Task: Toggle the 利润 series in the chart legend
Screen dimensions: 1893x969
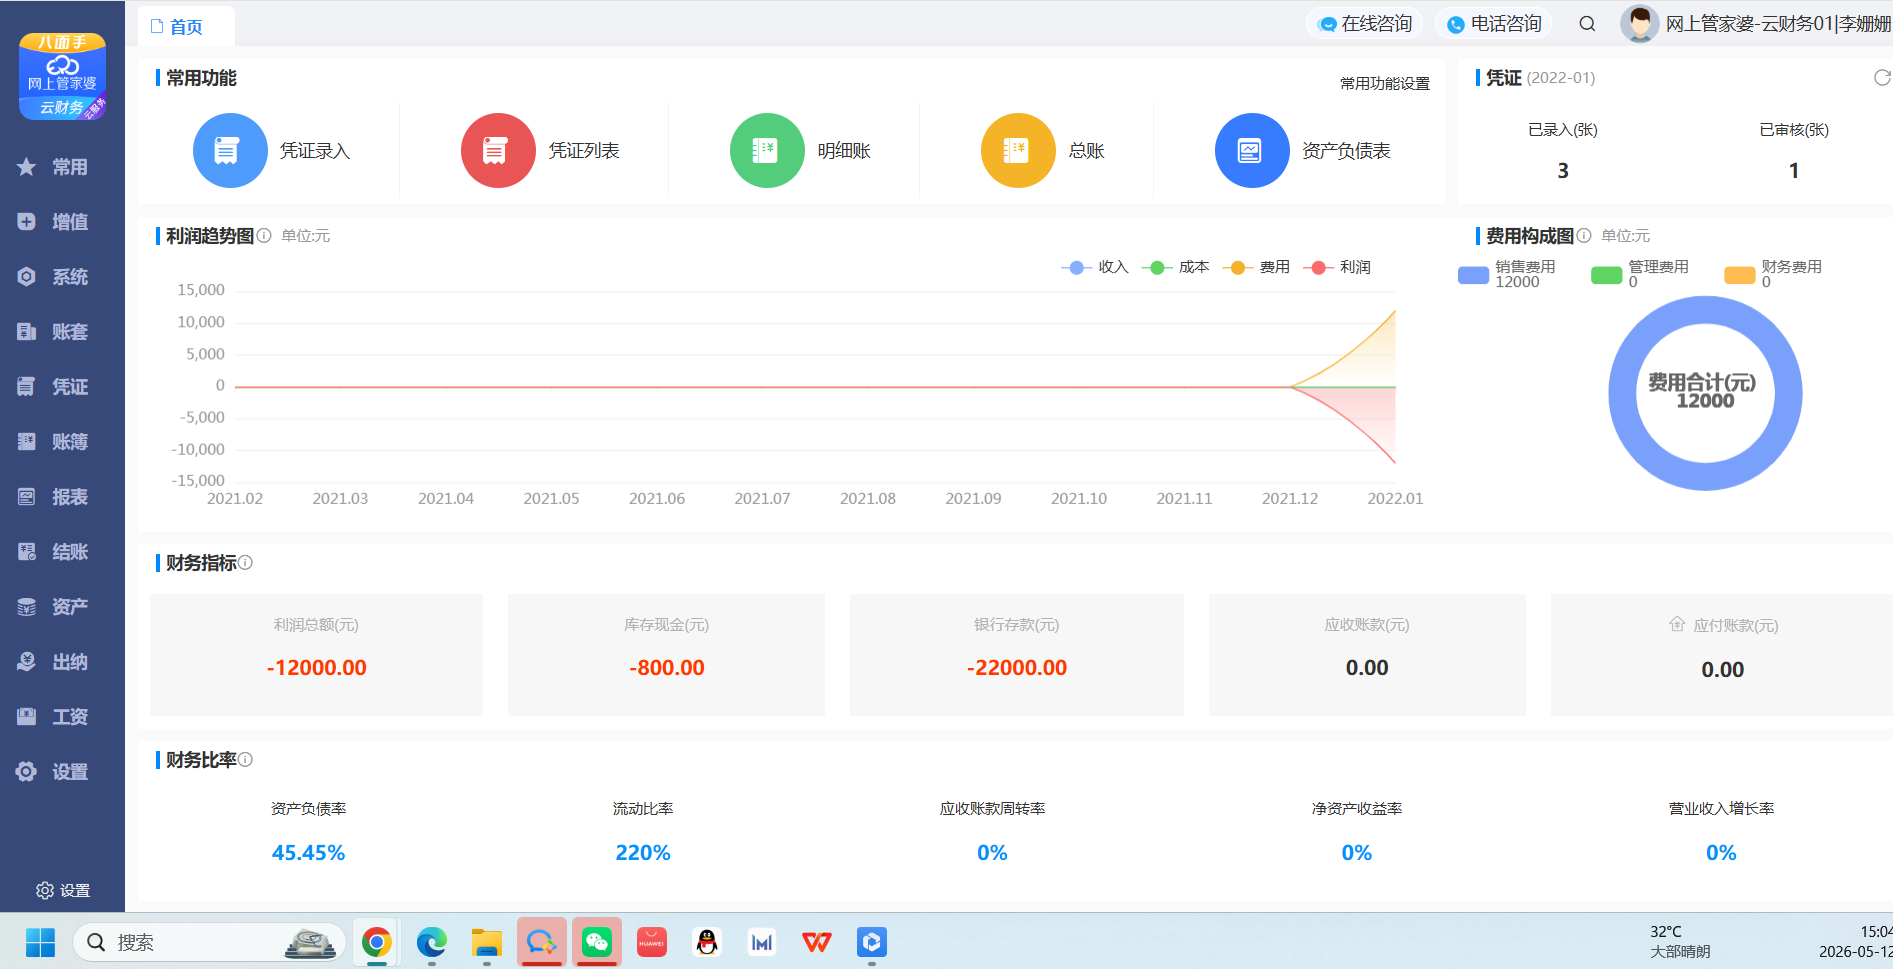Action: click(1337, 267)
